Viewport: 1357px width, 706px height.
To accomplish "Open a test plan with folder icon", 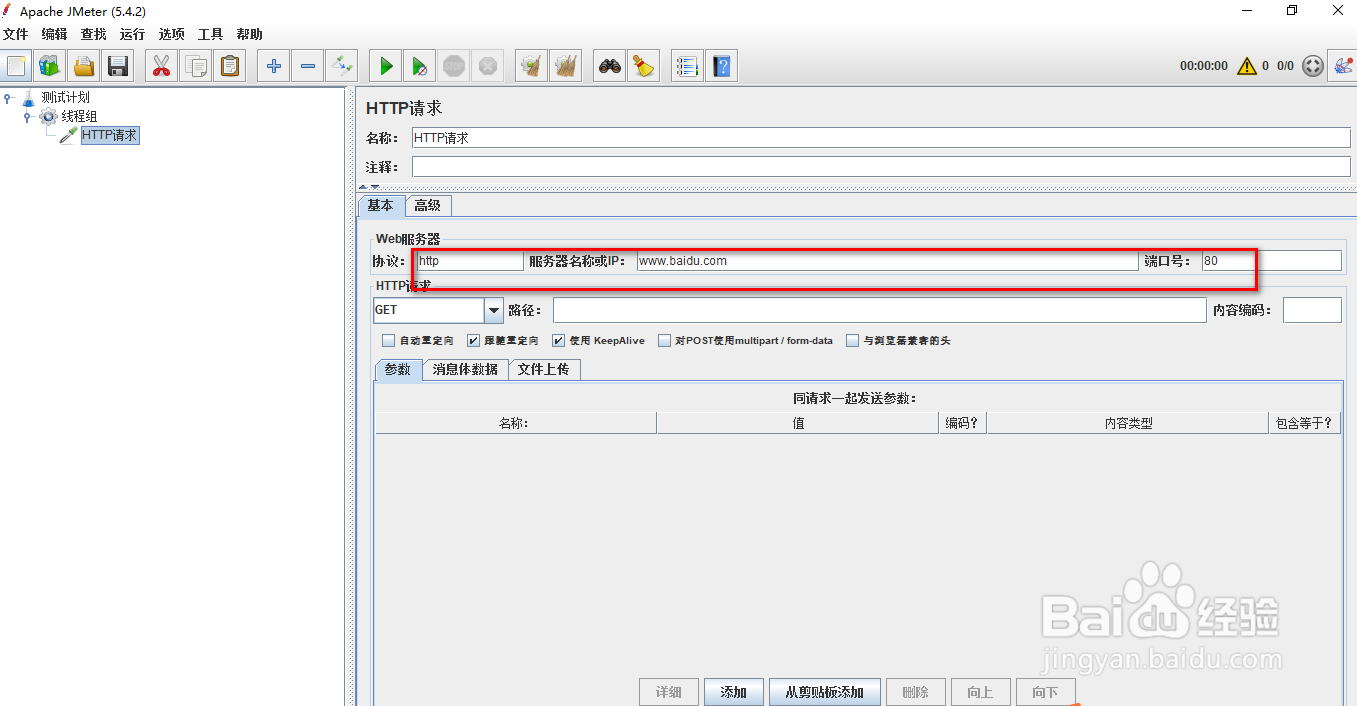I will (84, 67).
